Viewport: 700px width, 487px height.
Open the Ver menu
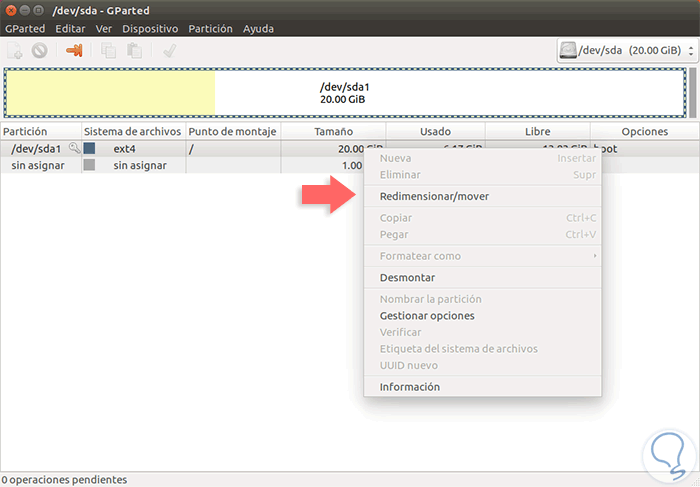pyautogui.click(x=104, y=29)
